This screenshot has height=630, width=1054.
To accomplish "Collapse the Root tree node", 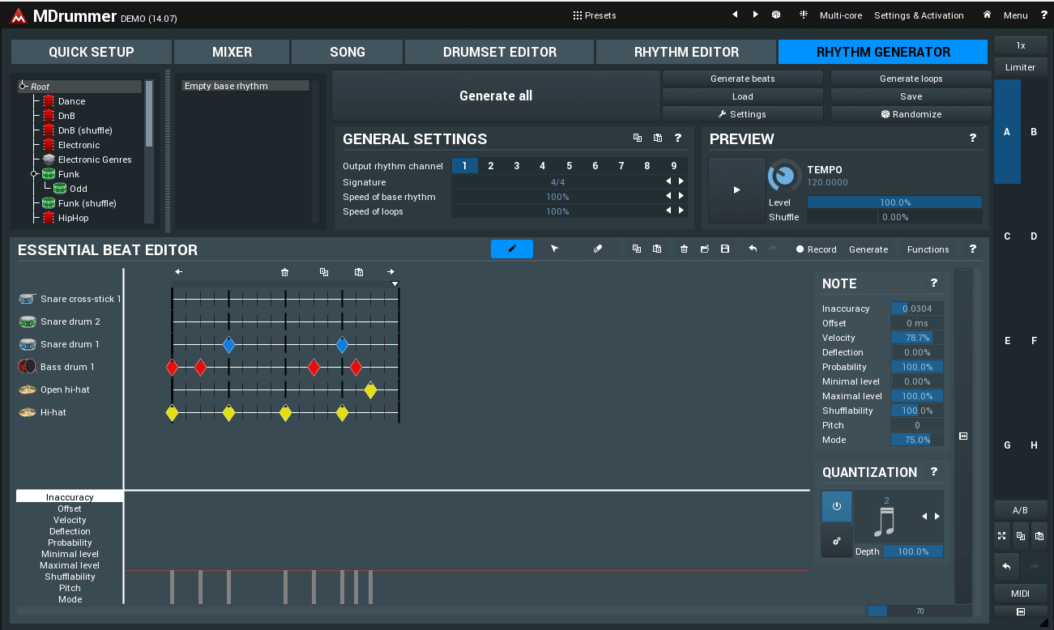I will tap(23, 85).
